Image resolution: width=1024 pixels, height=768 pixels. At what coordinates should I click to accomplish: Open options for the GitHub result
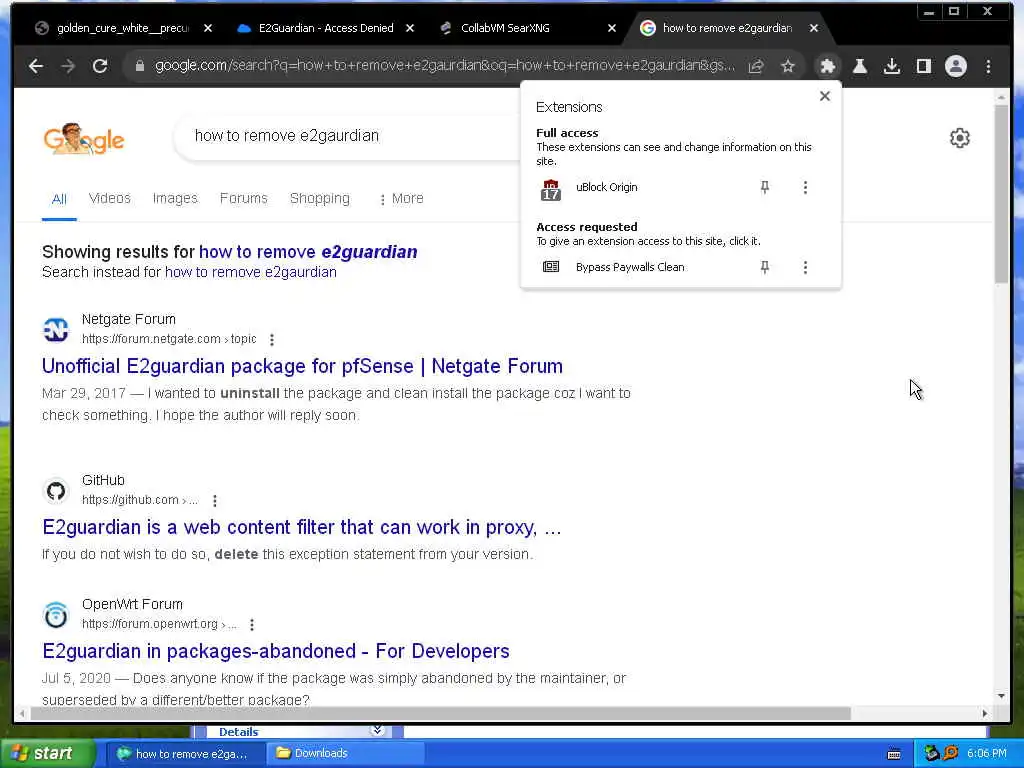click(x=215, y=500)
